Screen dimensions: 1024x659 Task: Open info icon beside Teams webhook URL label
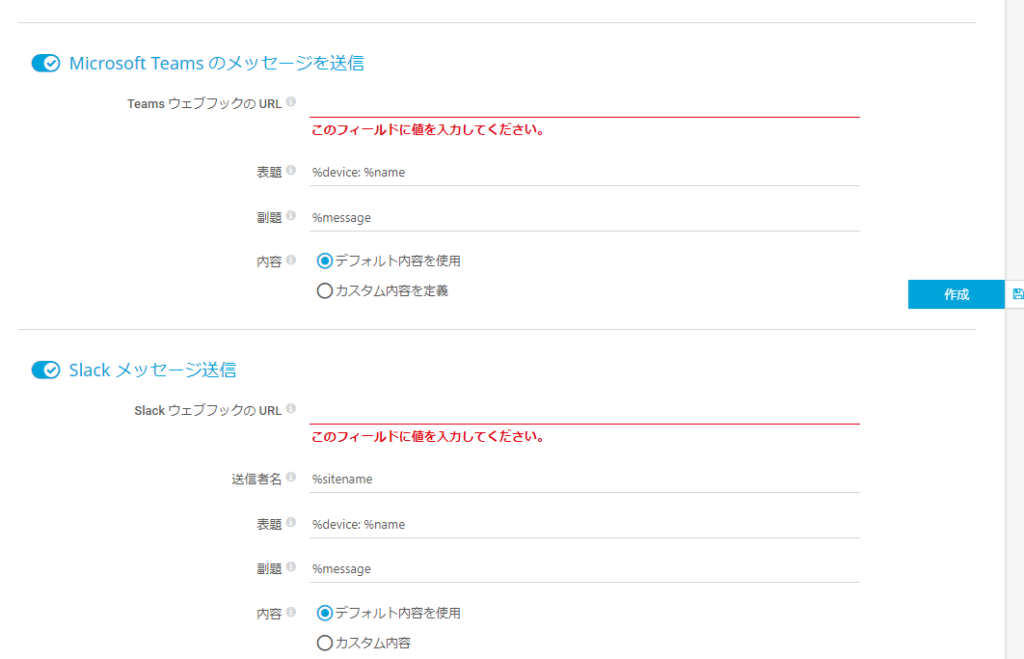291,102
